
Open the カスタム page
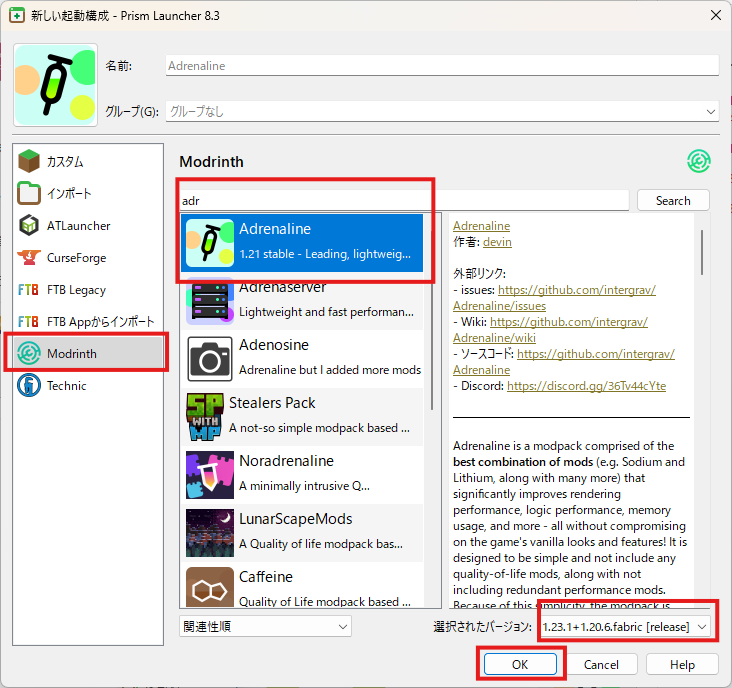click(x=88, y=161)
